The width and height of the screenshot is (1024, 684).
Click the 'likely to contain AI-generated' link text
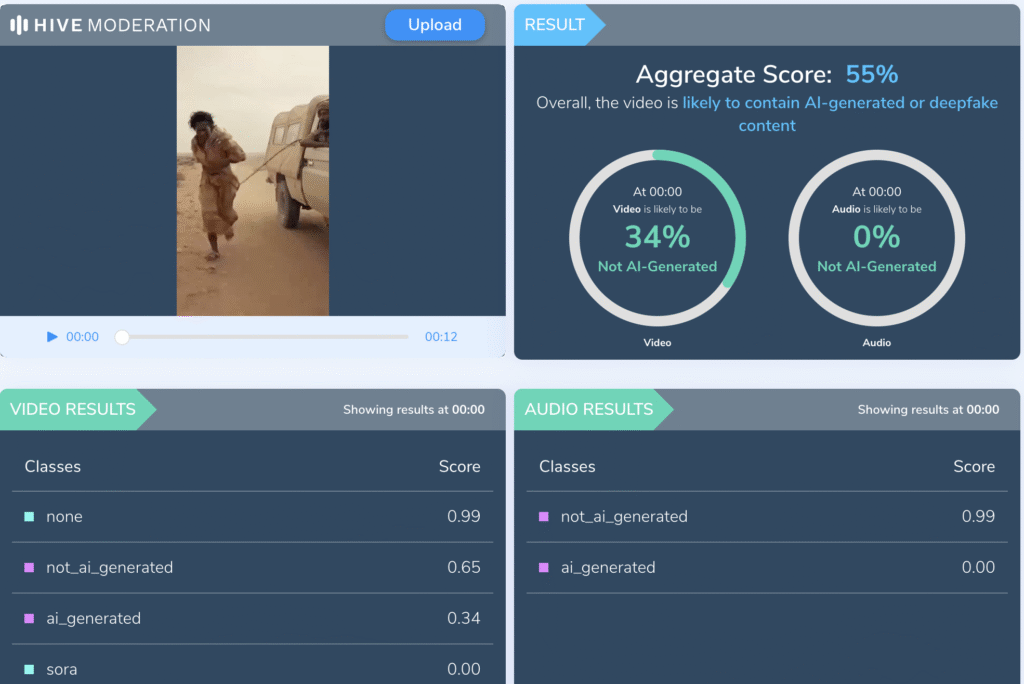pos(840,103)
